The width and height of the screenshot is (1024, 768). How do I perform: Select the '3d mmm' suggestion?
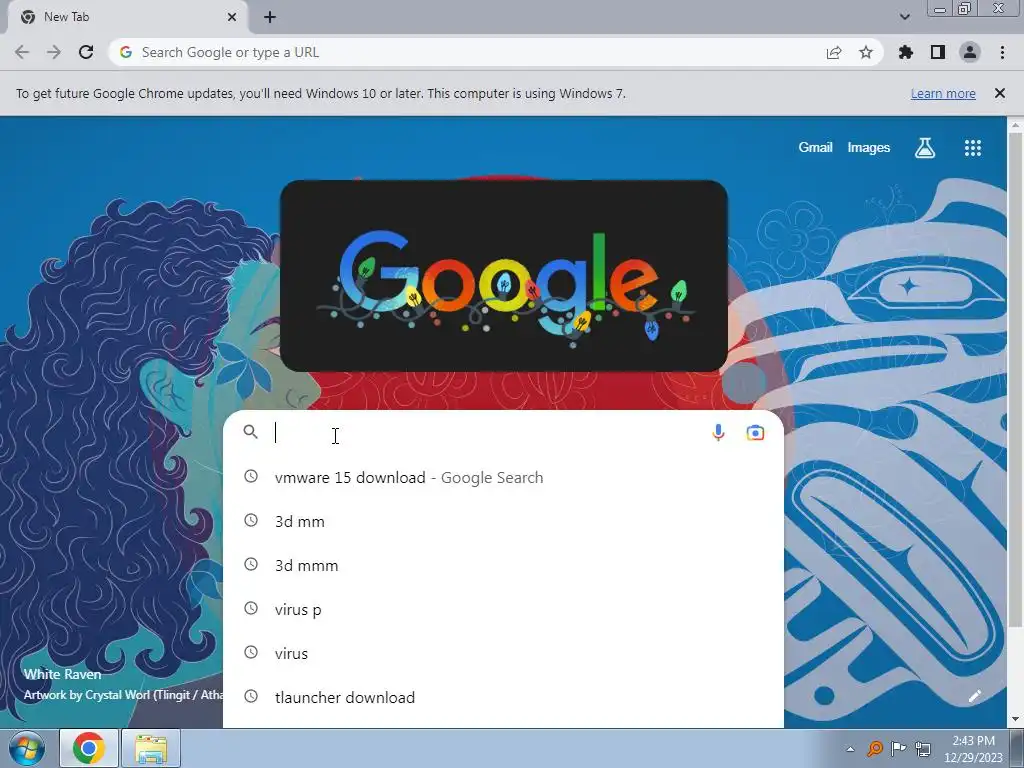point(503,566)
